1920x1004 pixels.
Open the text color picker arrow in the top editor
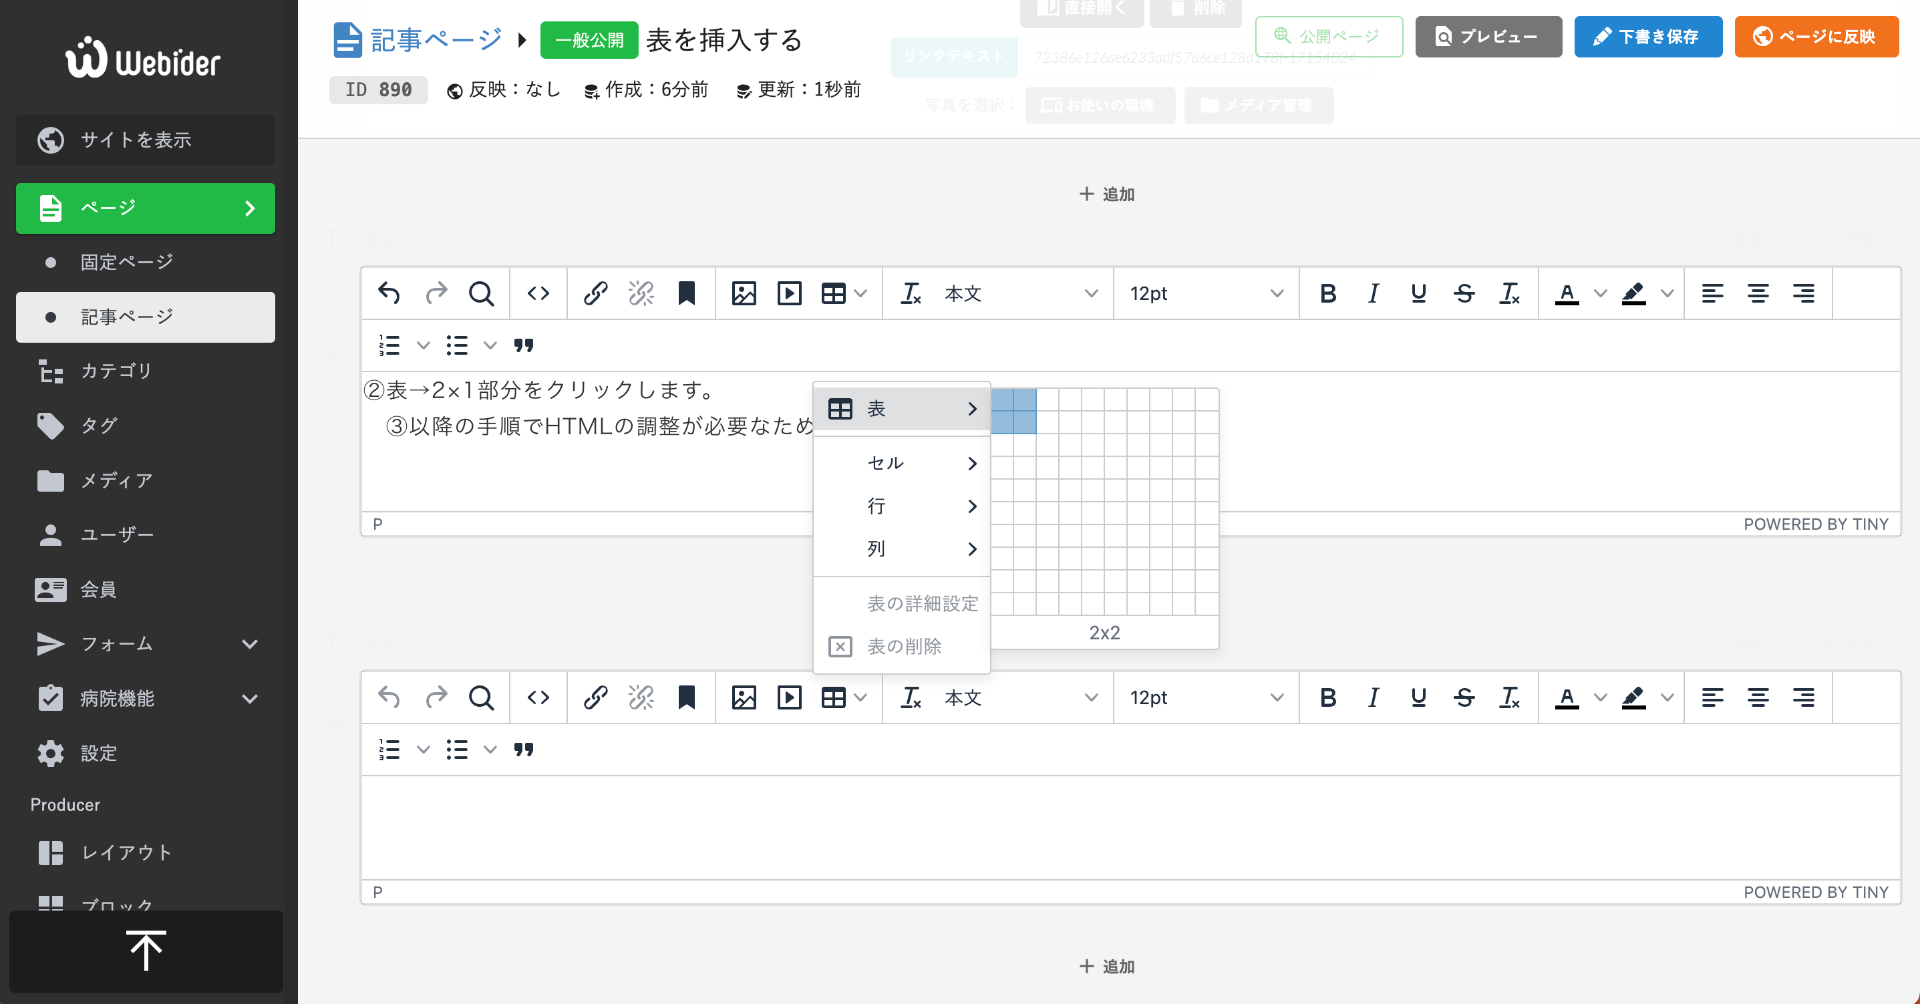point(1600,293)
